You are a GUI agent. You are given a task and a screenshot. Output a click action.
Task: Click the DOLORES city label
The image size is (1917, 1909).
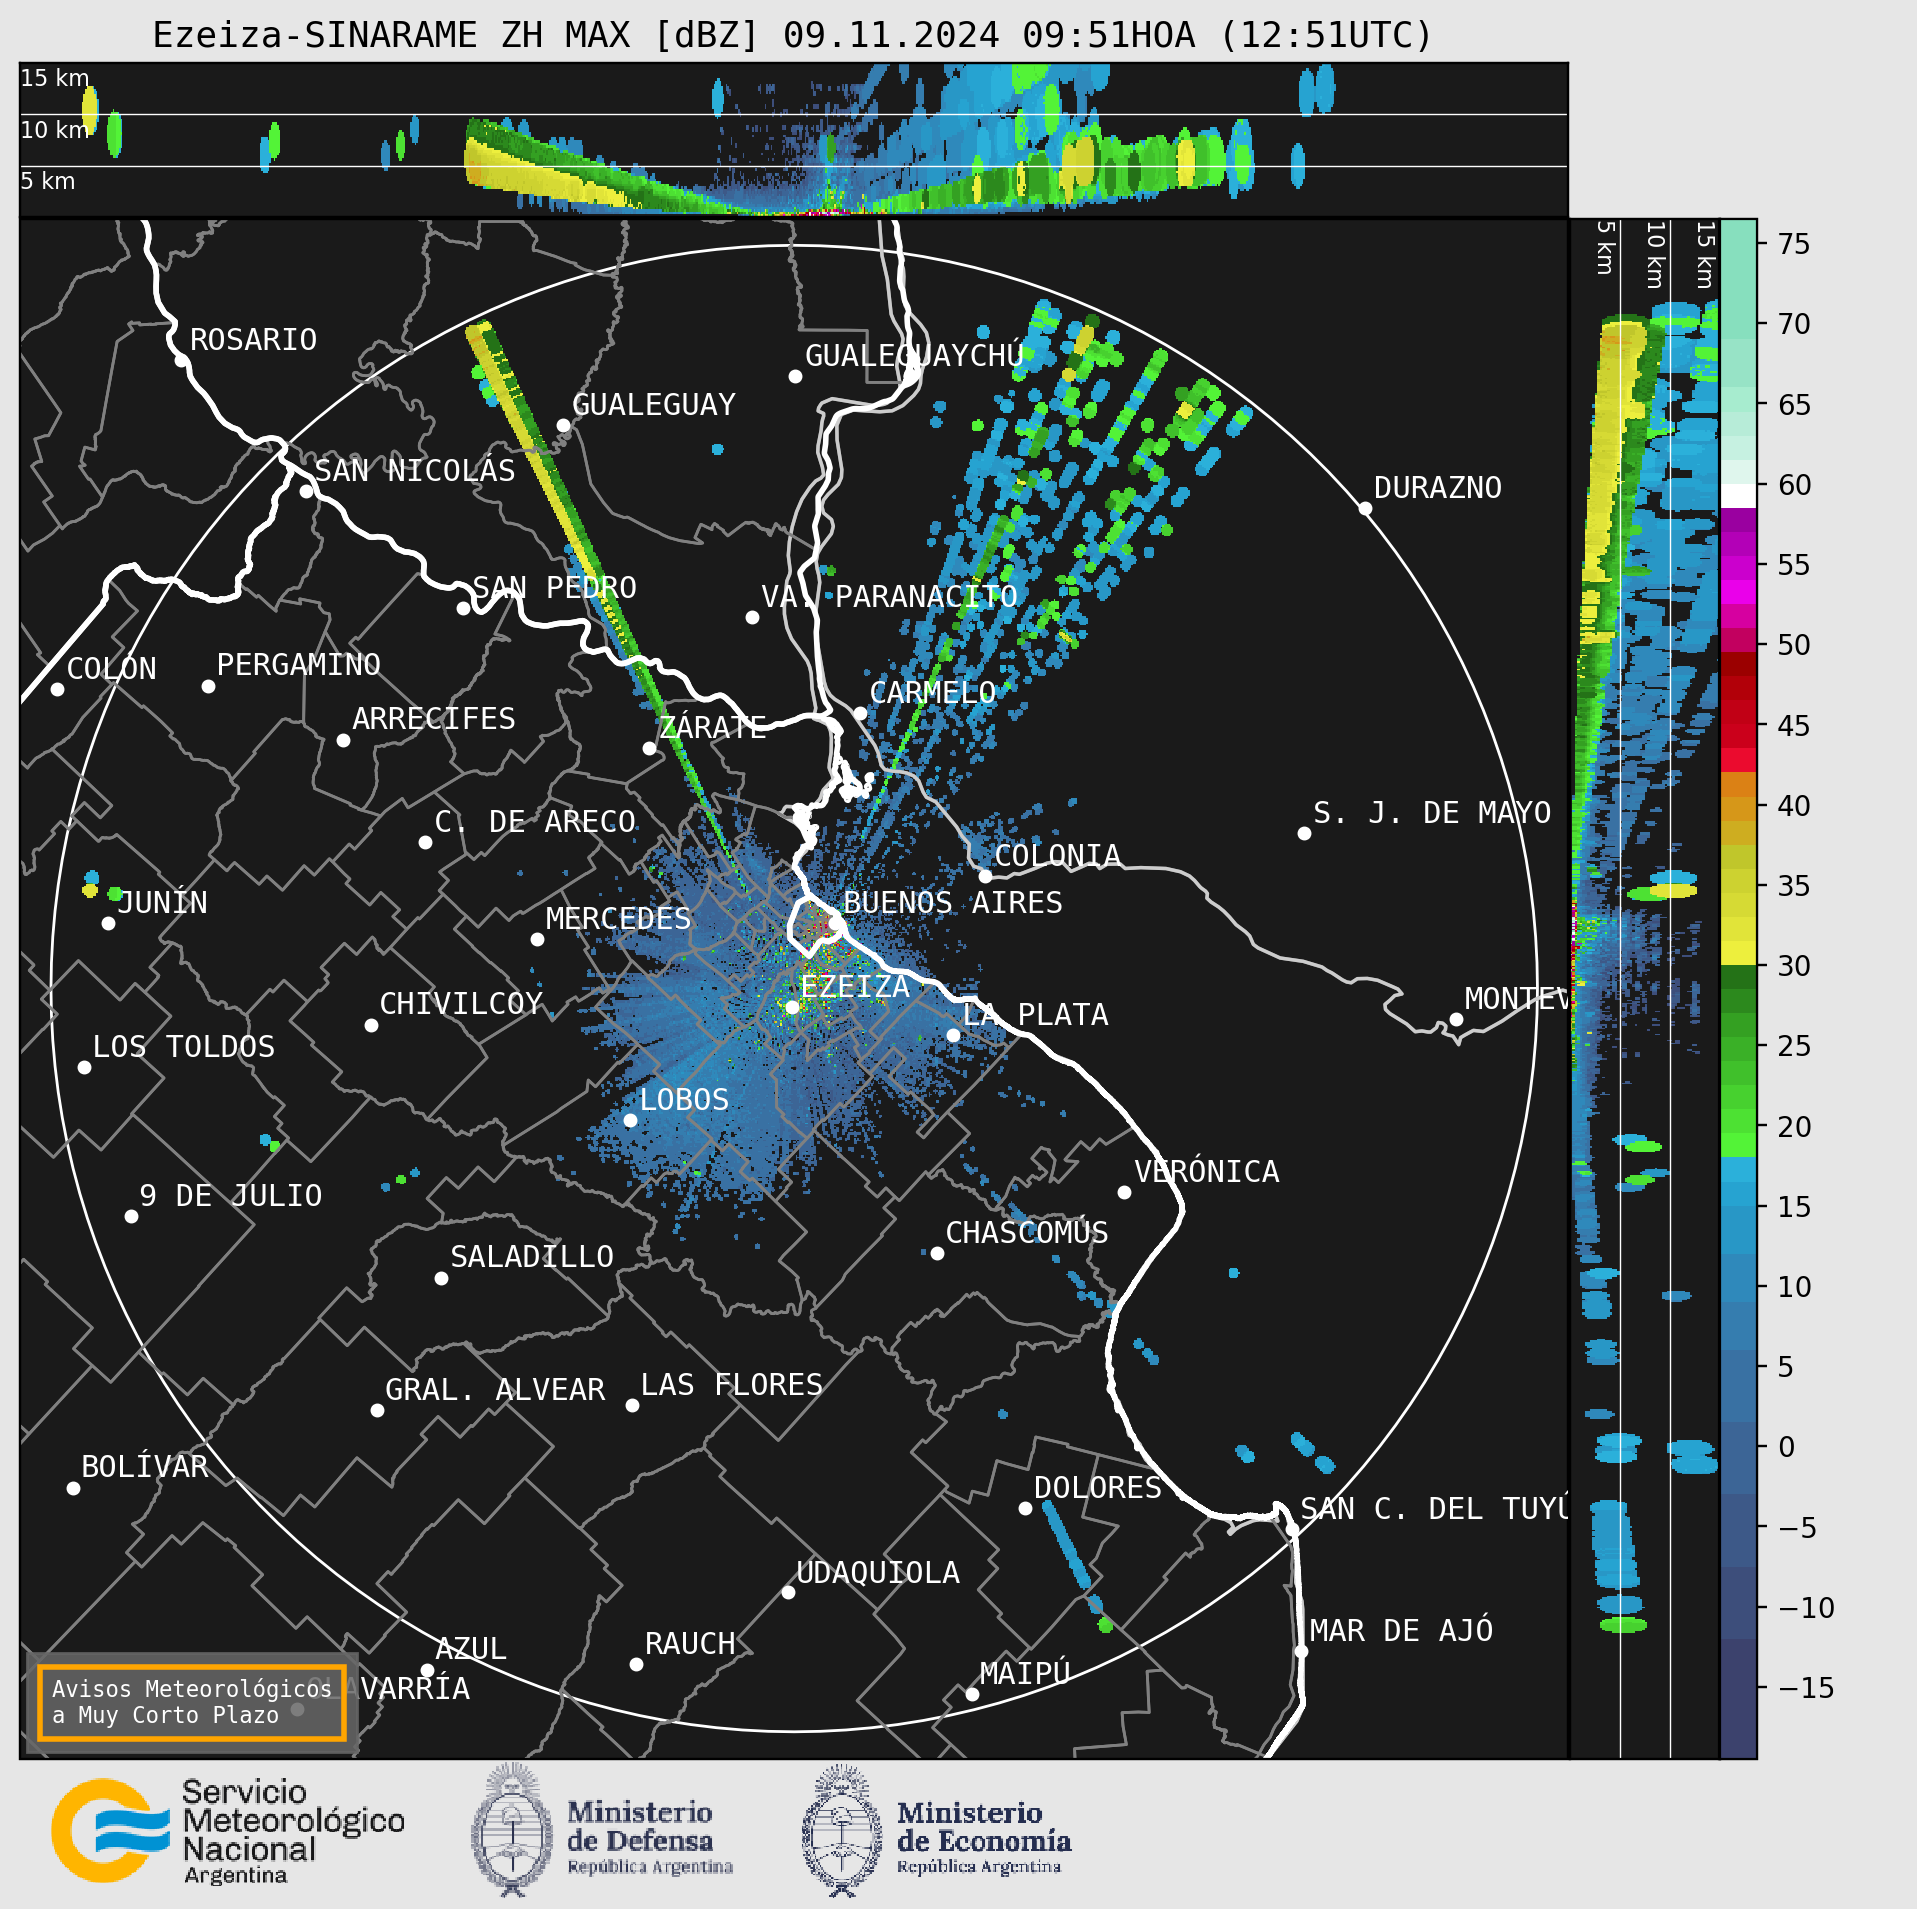1098,1488
